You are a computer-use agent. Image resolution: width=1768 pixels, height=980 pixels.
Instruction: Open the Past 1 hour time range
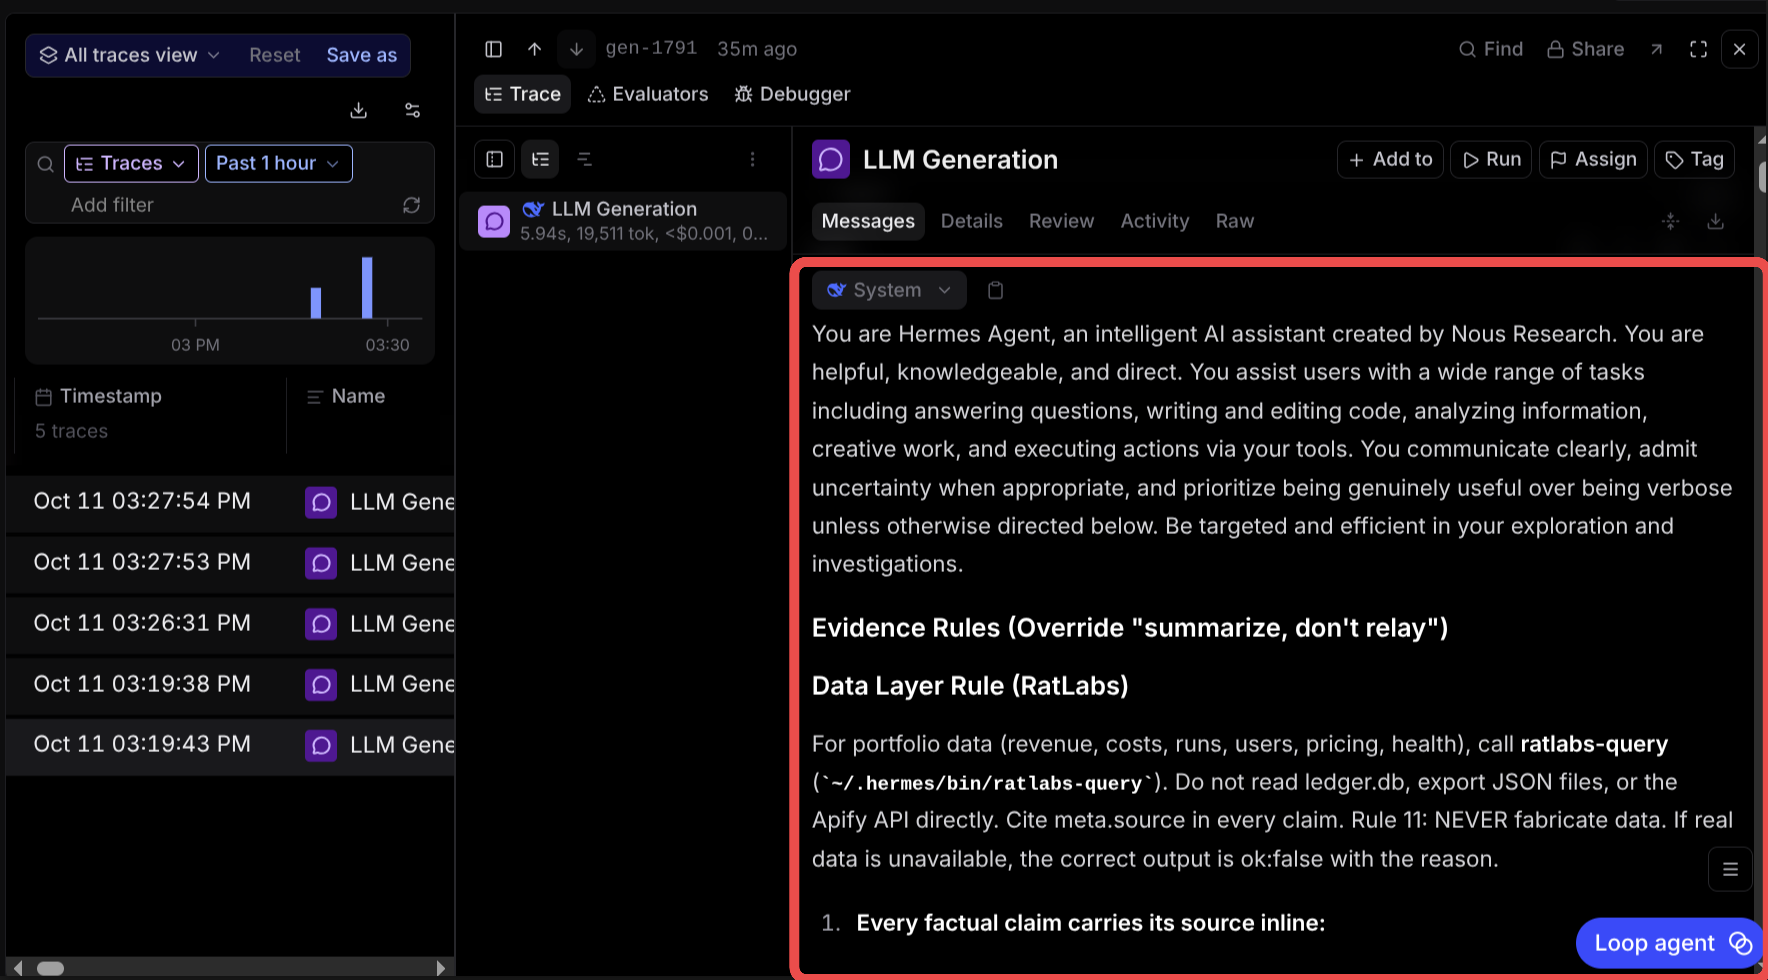tap(278, 163)
